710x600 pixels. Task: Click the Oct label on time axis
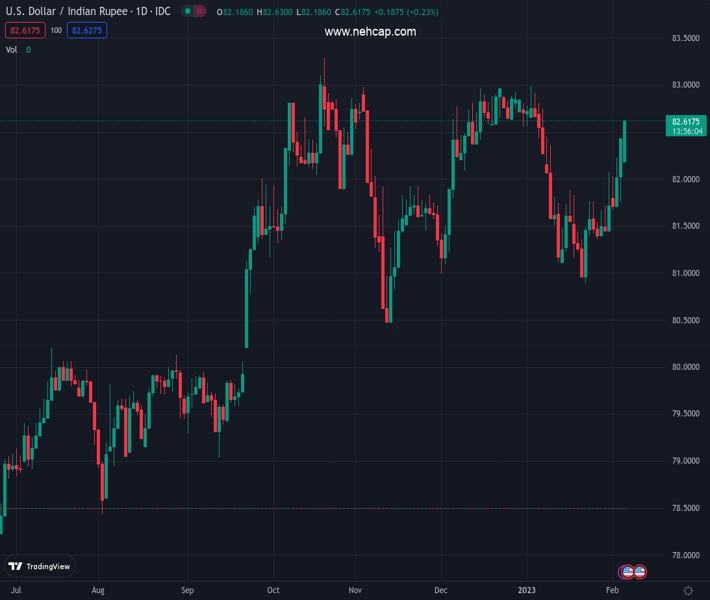[272, 591]
